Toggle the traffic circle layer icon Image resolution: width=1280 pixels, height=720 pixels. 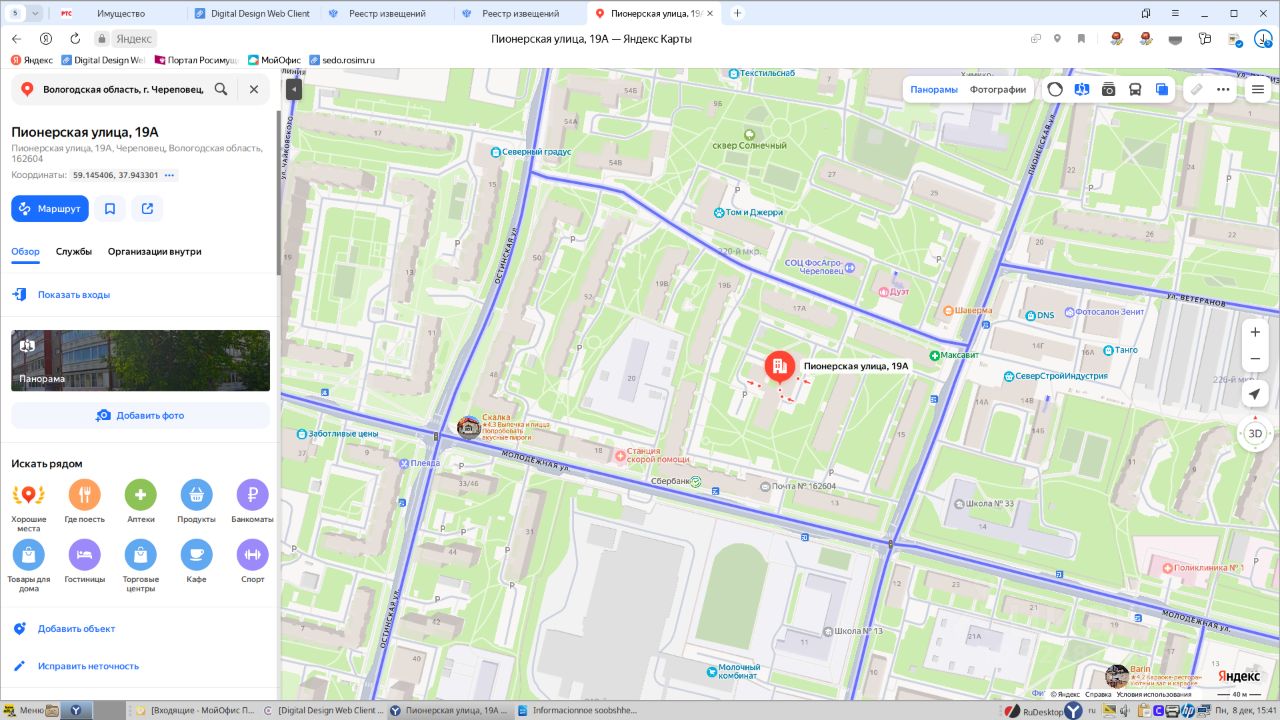(1055, 89)
